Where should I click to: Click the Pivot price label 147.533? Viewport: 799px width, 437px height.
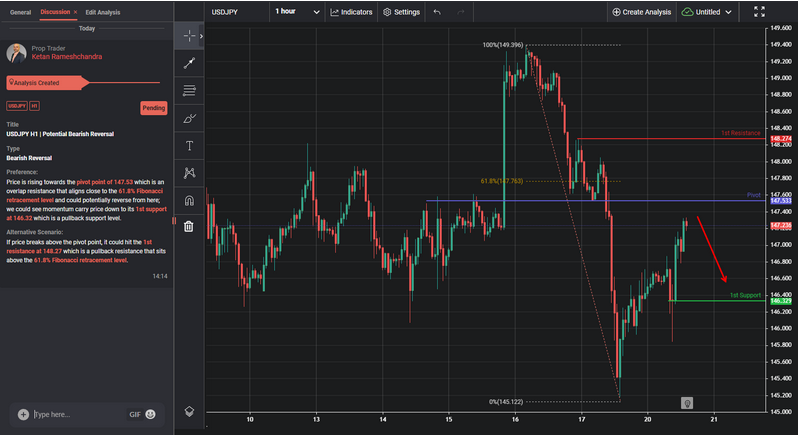781,201
